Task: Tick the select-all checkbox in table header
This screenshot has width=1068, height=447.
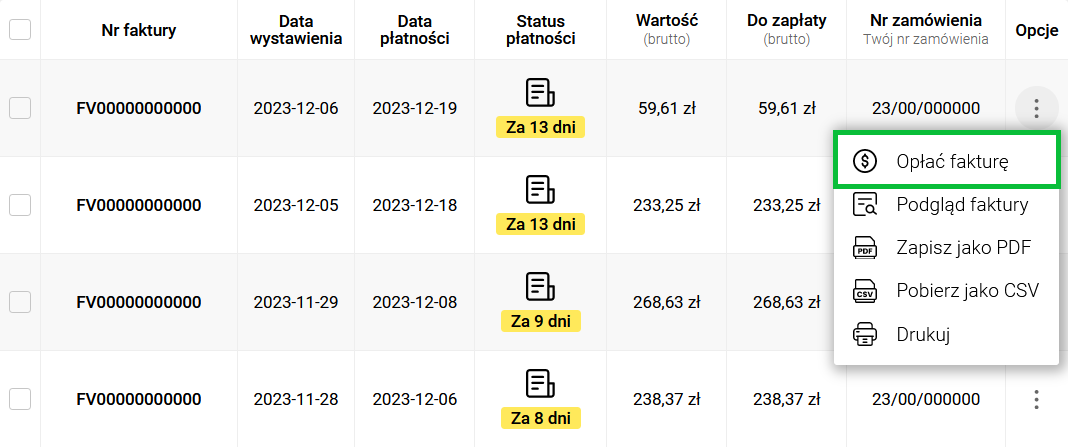Action: coord(20,29)
